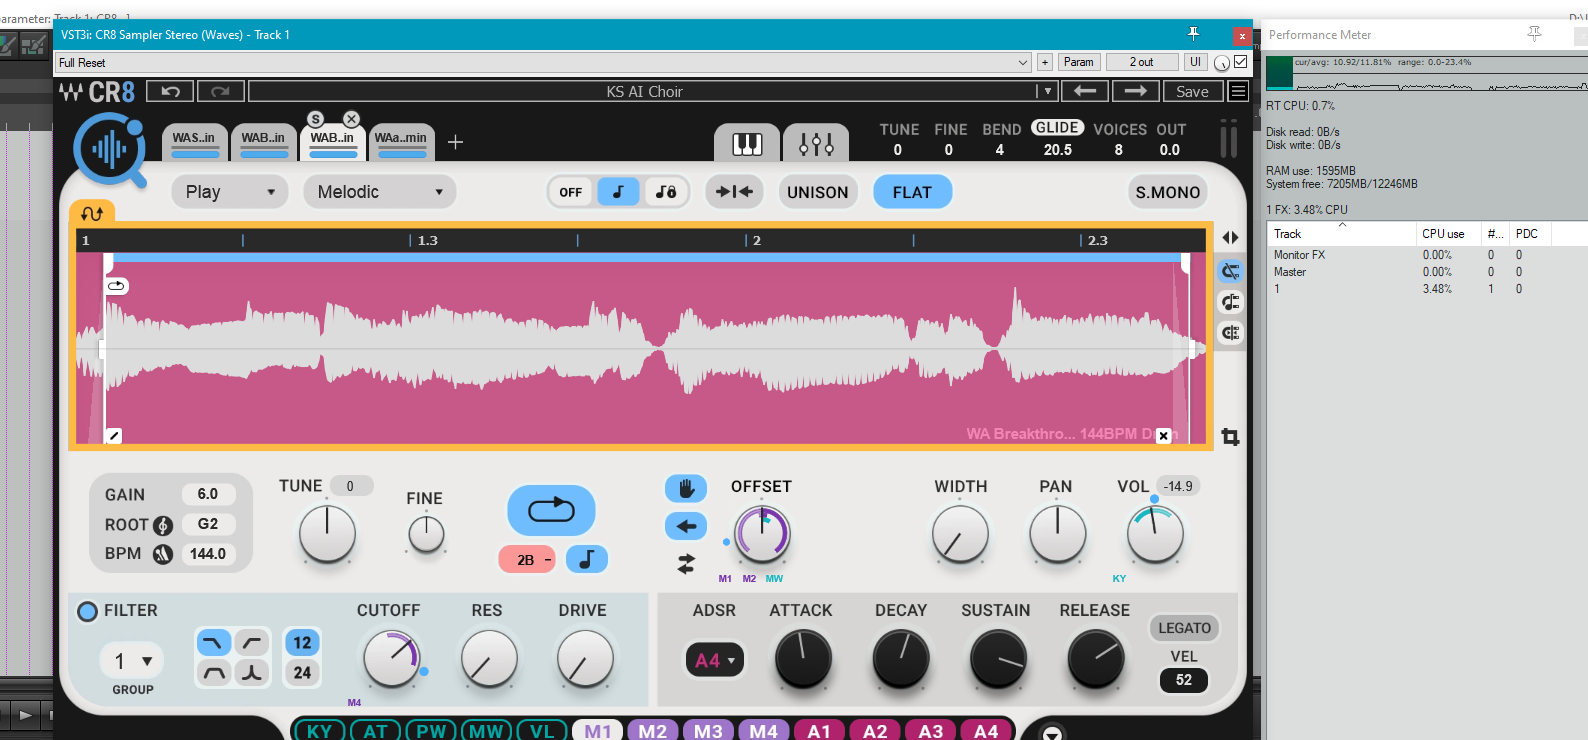Open the KS AI Choir preset dropdown arrow
This screenshot has height=740, width=1588.
pyautogui.click(x=1047, y=91)
